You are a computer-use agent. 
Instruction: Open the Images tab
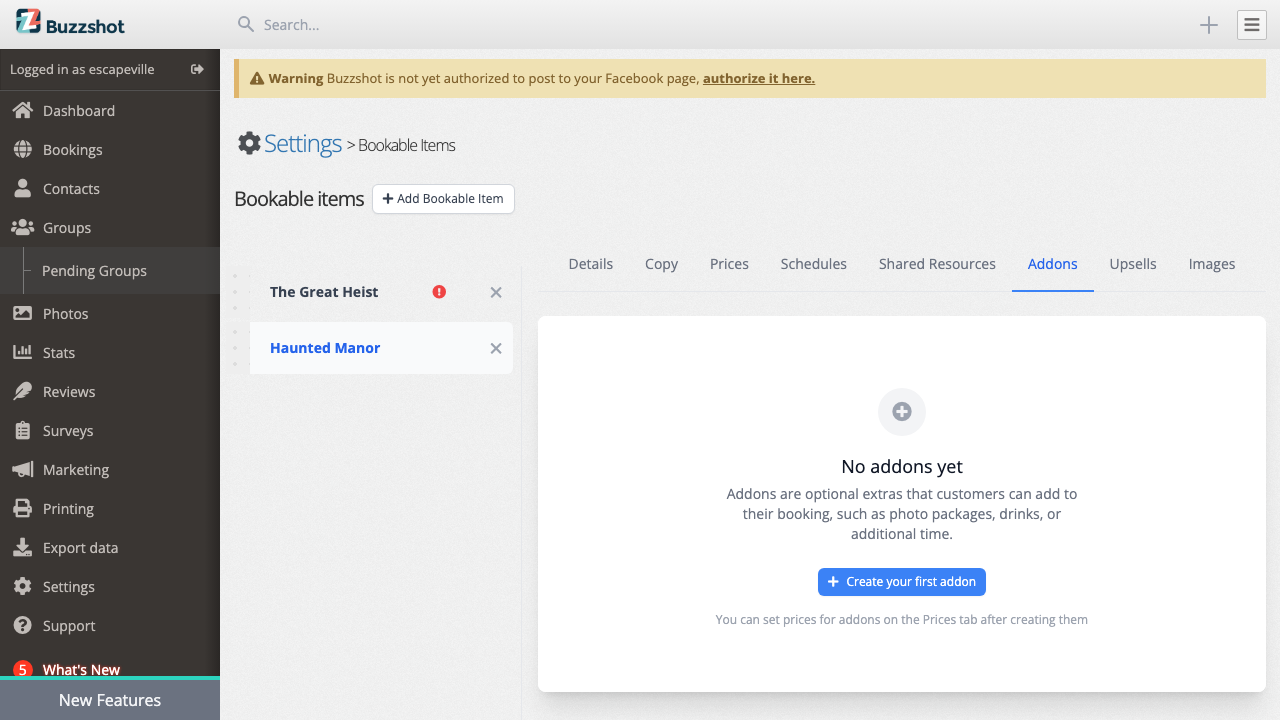coord(1211,263)
